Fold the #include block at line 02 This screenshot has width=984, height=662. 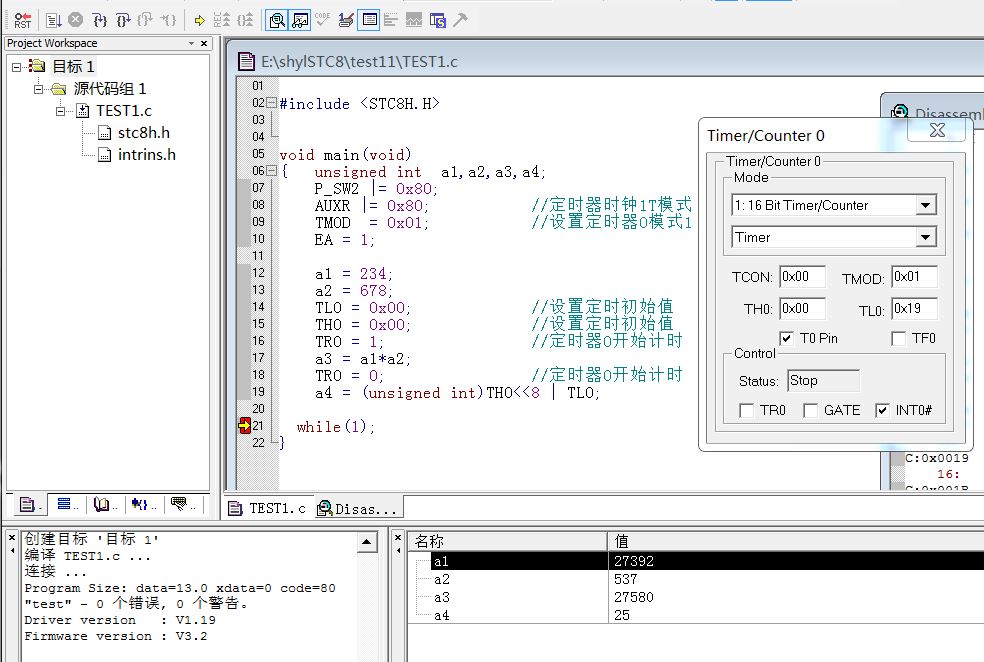271,102
